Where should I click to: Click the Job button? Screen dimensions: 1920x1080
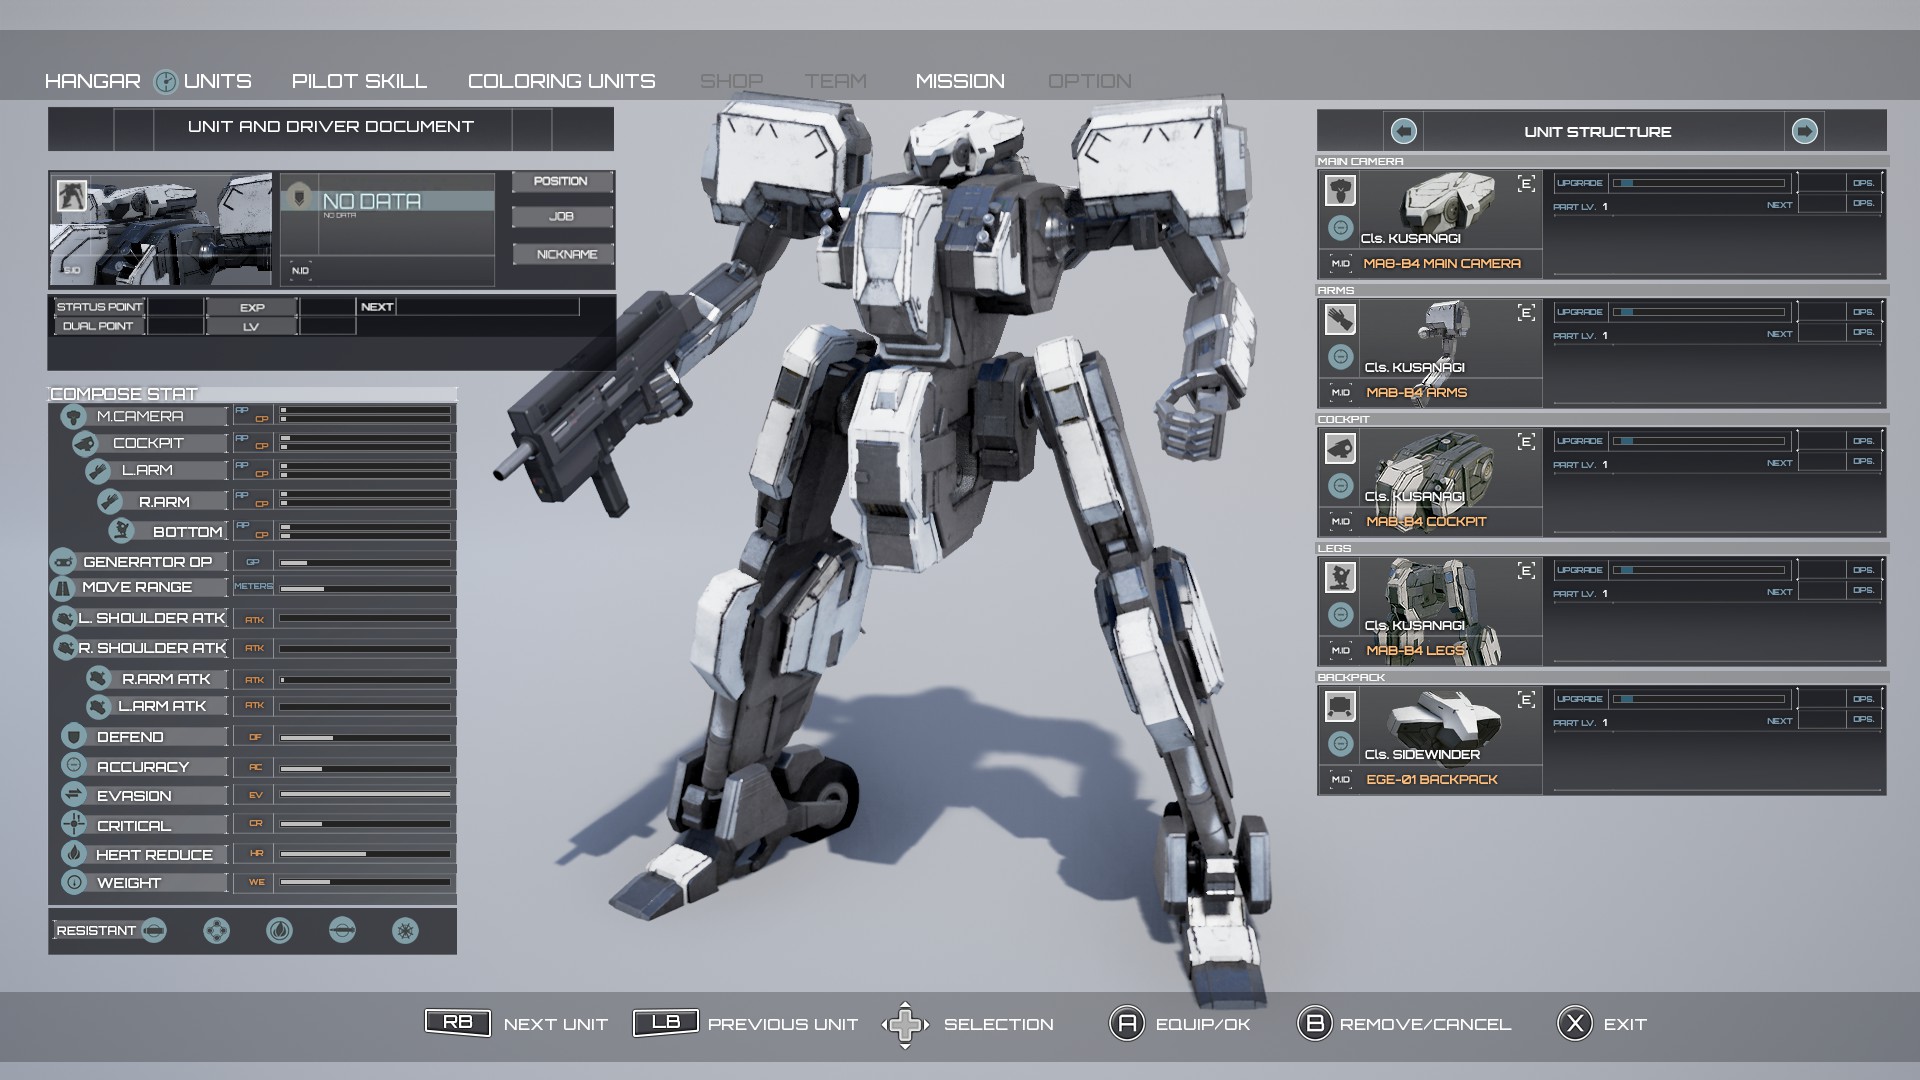(561, 217)
